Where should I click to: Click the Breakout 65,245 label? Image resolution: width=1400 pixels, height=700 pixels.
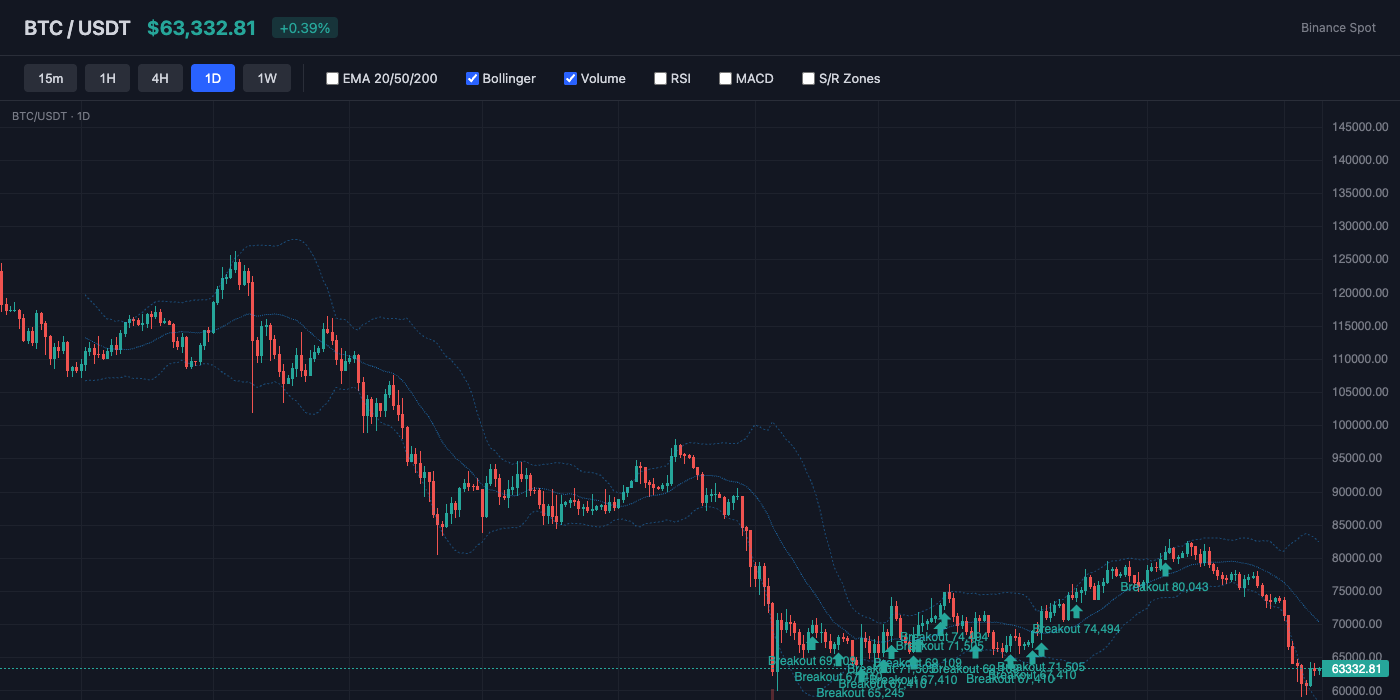[860, 693]
